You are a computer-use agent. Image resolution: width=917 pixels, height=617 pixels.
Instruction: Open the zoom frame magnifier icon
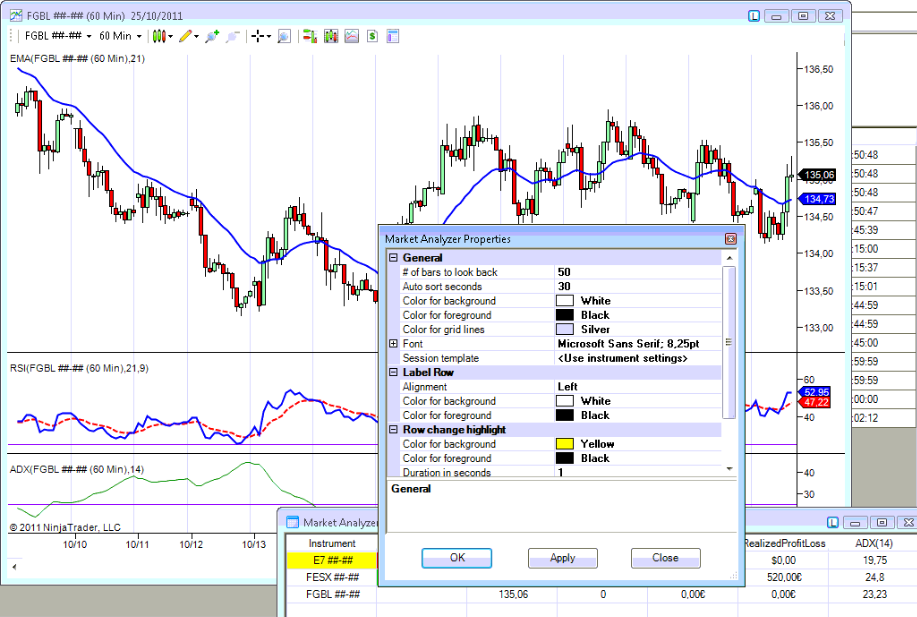point(284,36)
